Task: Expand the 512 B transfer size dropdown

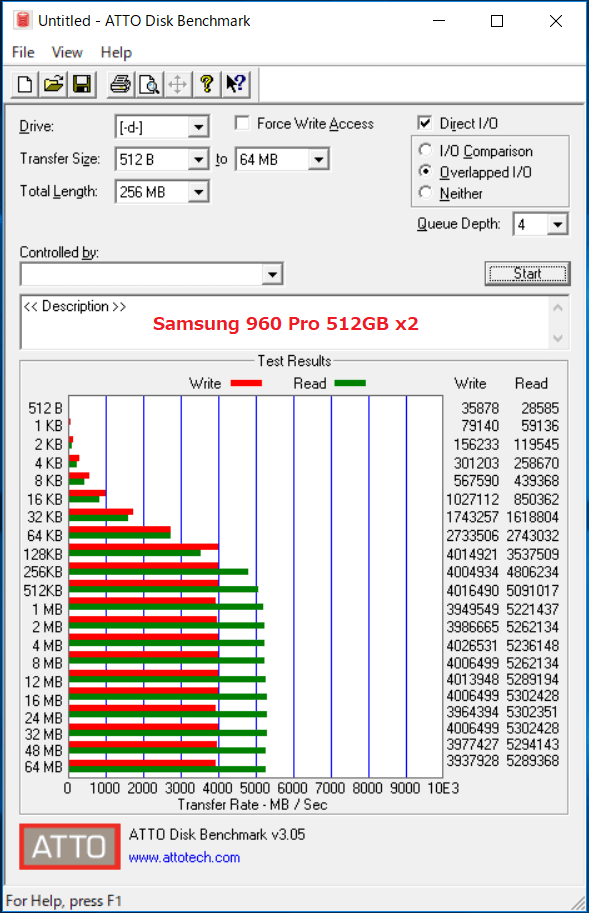Action: (x=198, y=159)
